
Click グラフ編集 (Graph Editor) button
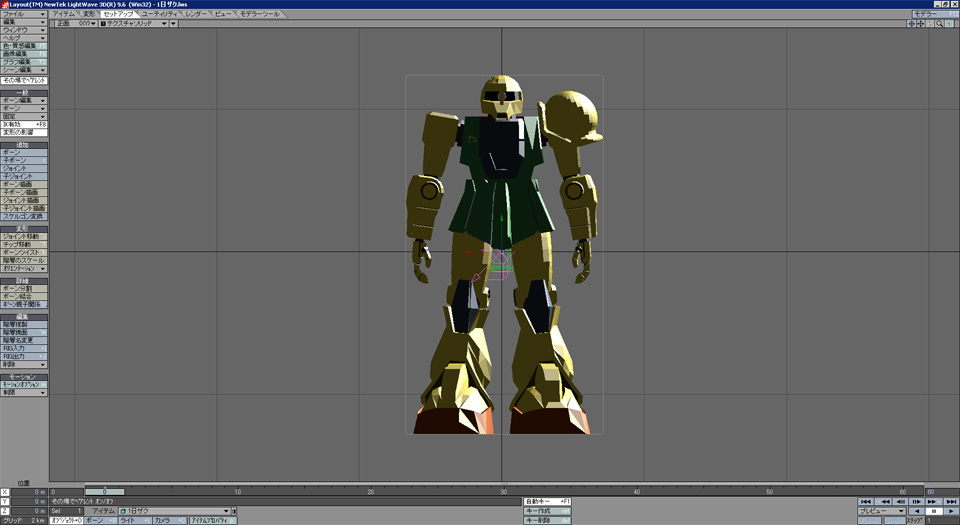click(24, 62)
